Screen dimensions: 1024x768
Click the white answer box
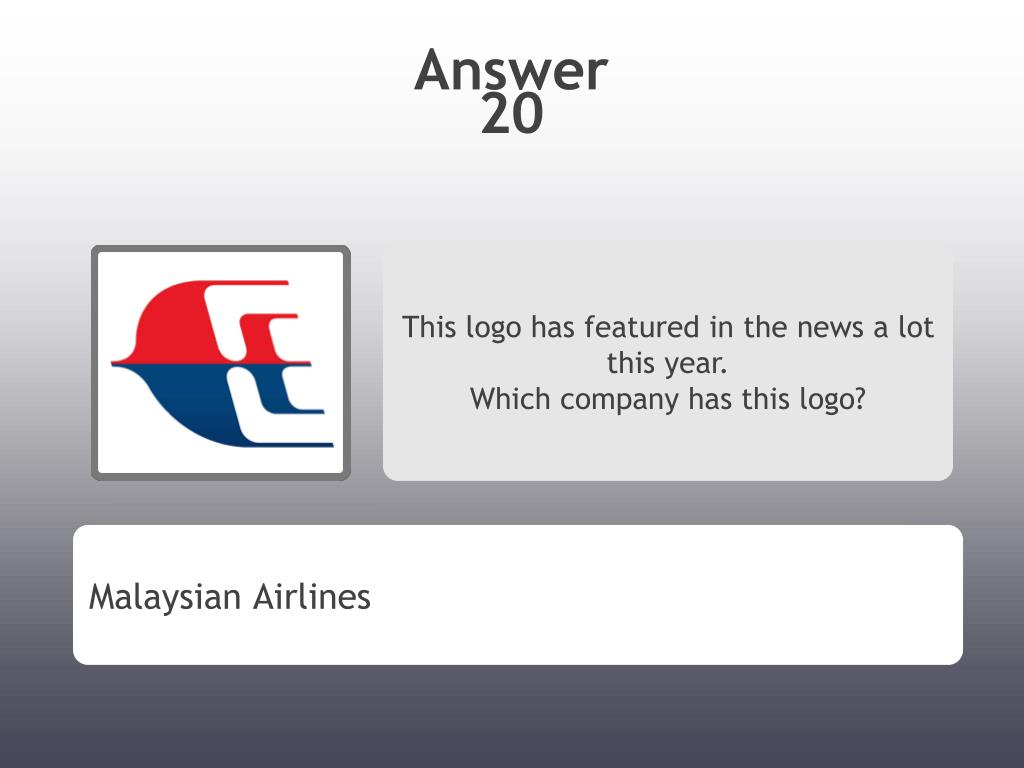click(518, 595)
